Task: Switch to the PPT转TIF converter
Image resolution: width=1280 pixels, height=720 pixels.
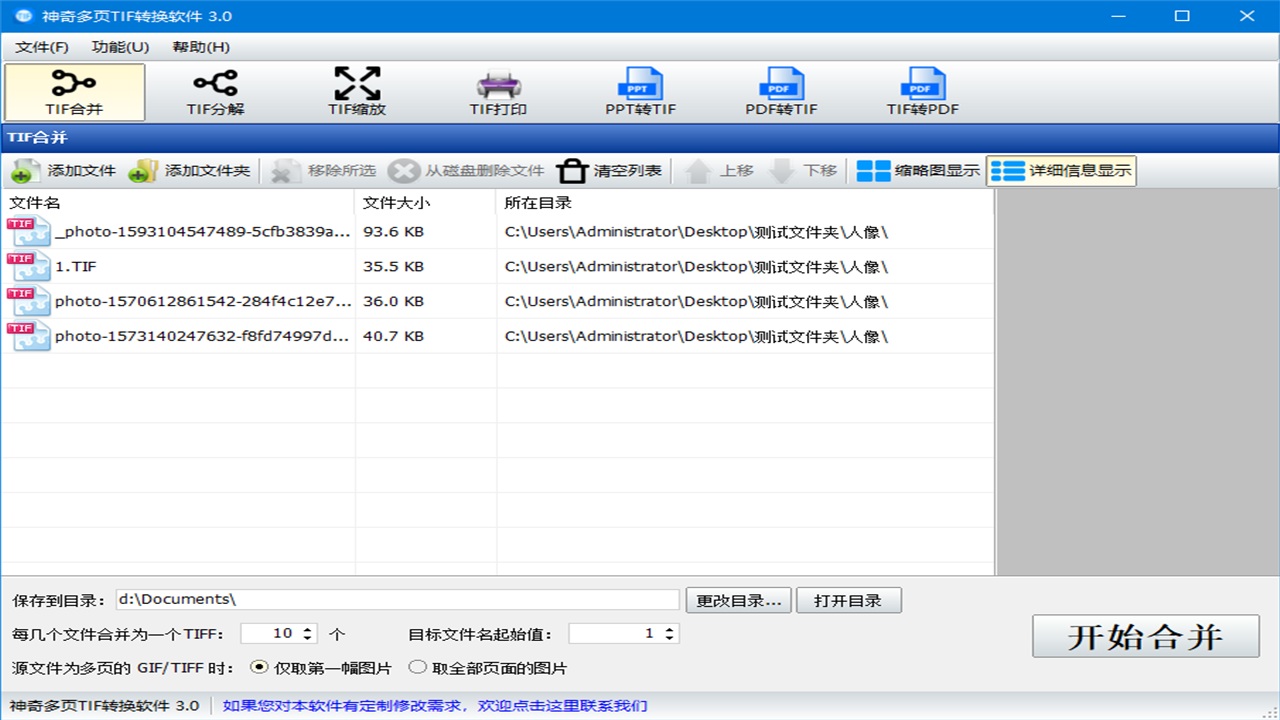Action: [641, 90]
